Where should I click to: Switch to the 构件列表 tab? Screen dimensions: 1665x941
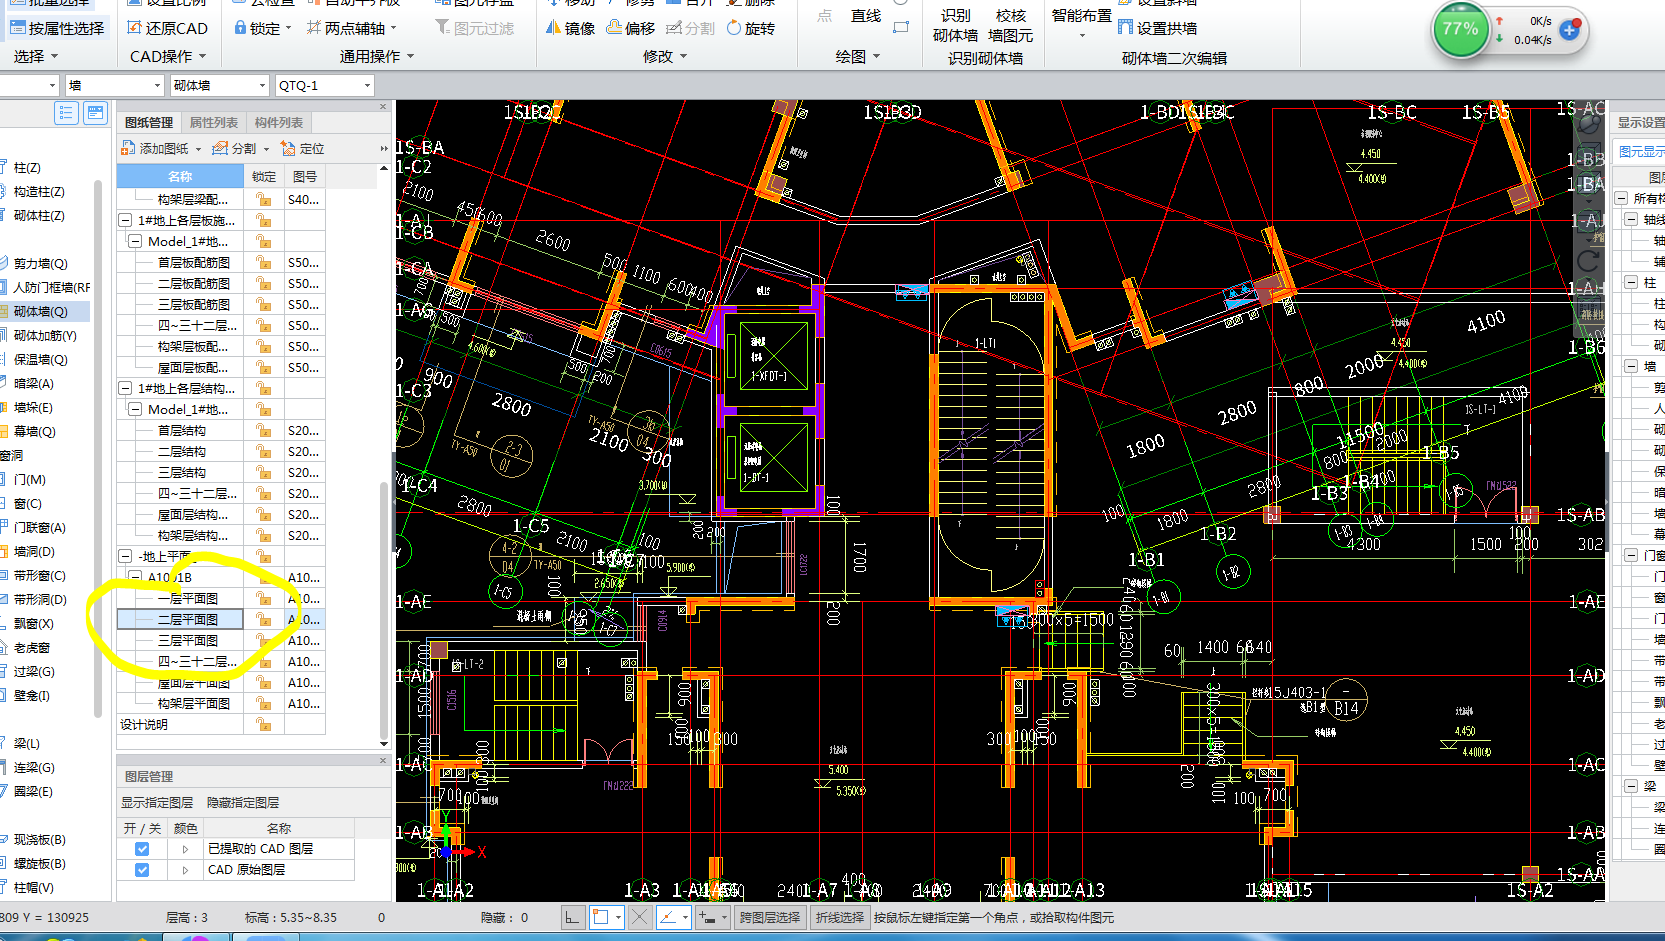pos(278,122)
